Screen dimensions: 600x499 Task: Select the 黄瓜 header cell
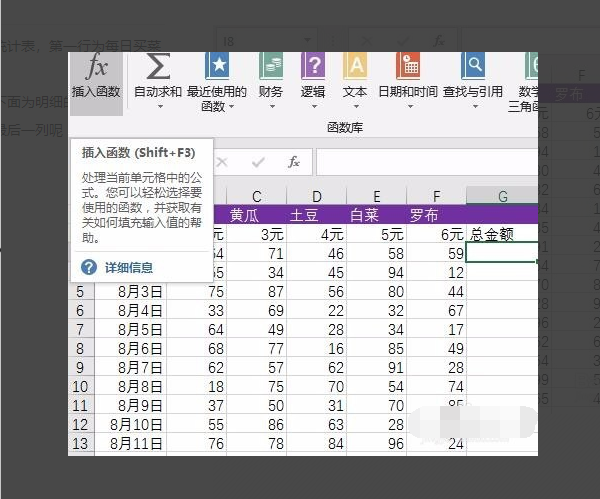click(250, 214)
